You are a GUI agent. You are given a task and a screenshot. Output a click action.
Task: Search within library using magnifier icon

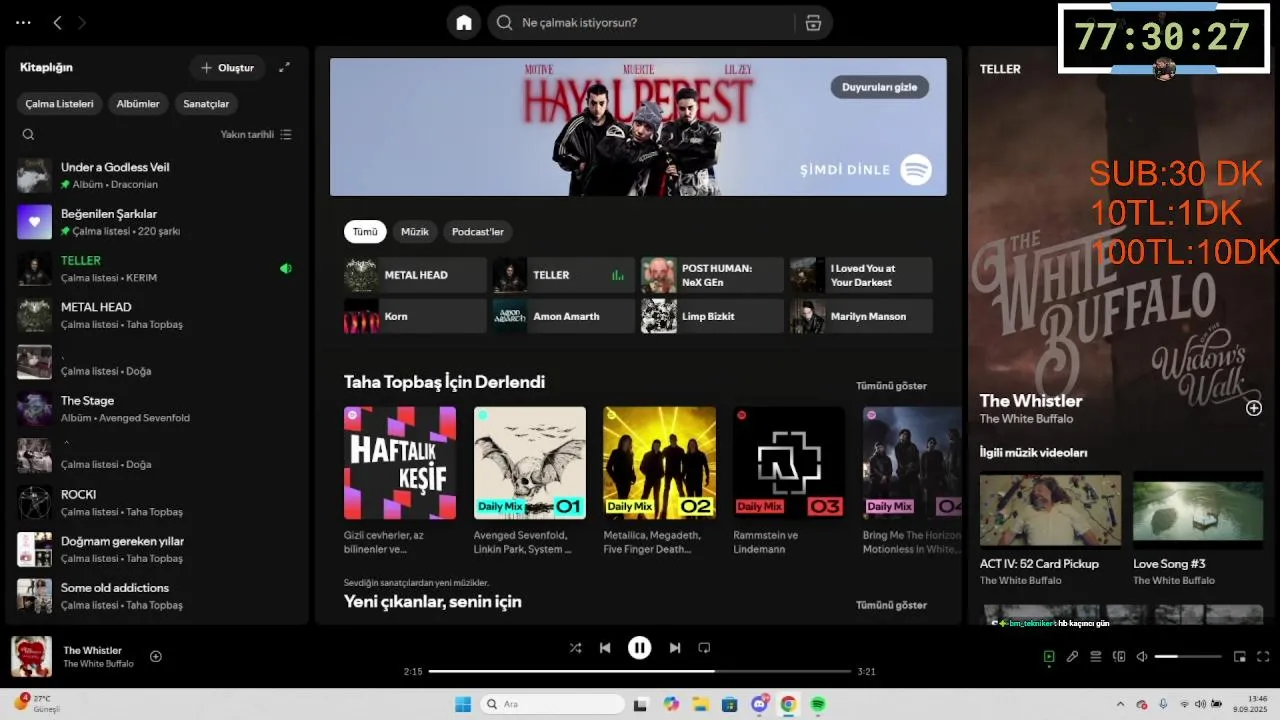click(28, 134)
